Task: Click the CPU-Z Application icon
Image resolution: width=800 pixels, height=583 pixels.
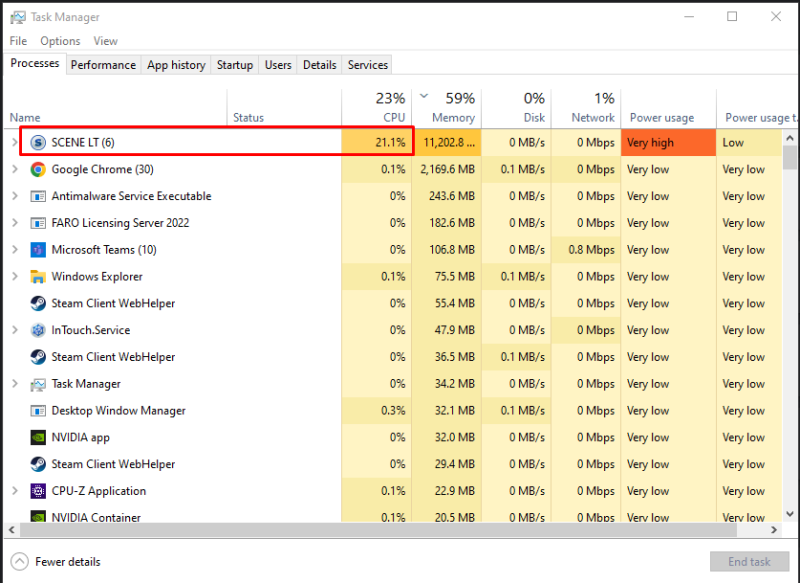Action: (x=38, y=491)
